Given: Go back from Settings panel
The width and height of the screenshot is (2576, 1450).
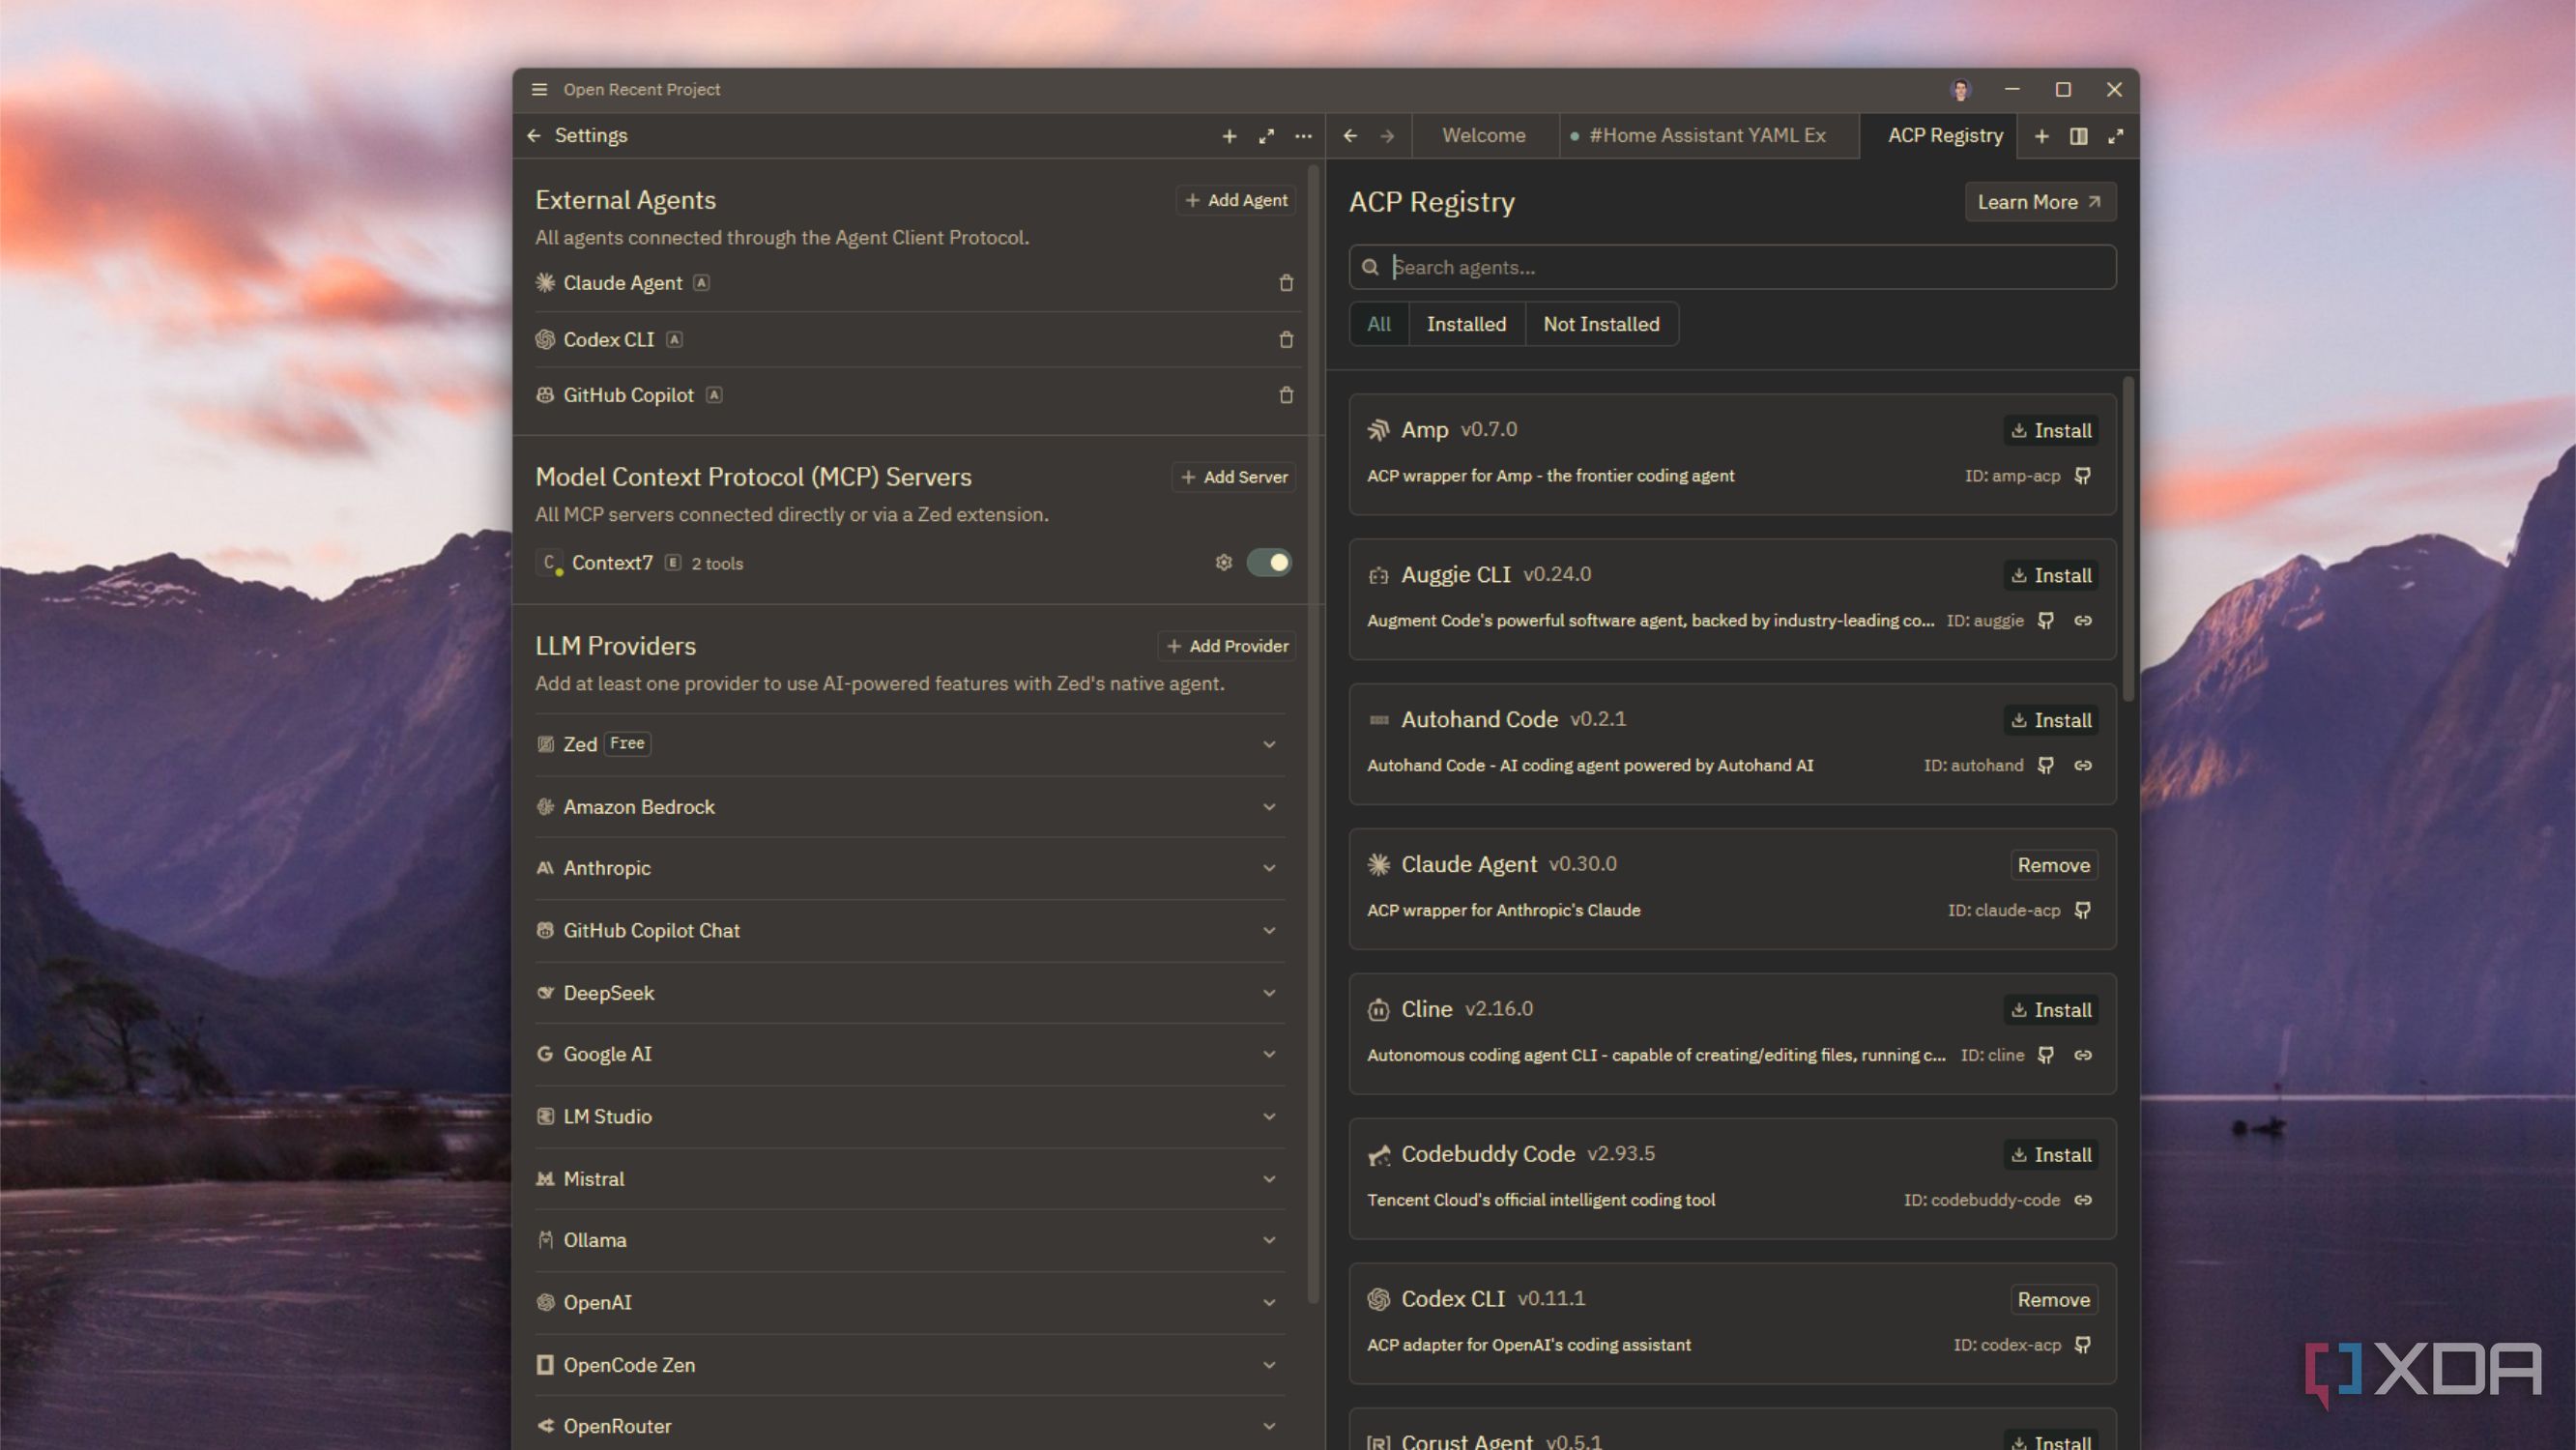Looking at the screenshot, I should (x=534, y=135).
